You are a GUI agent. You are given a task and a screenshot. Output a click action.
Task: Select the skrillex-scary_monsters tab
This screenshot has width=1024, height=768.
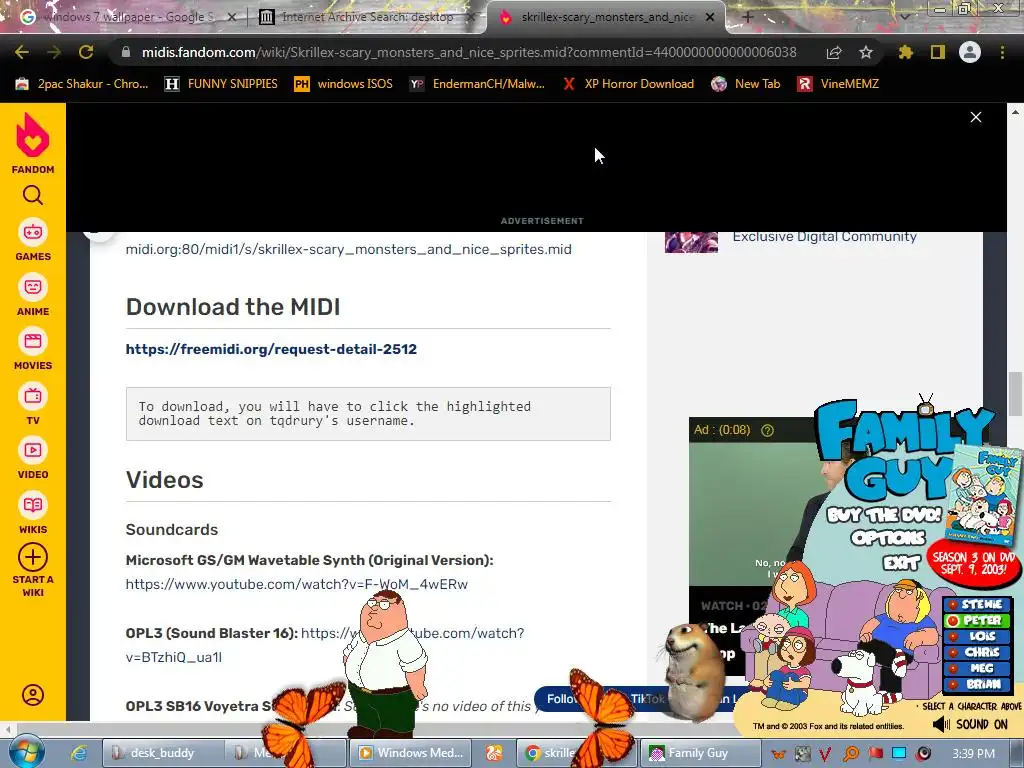tap(606, 17)
